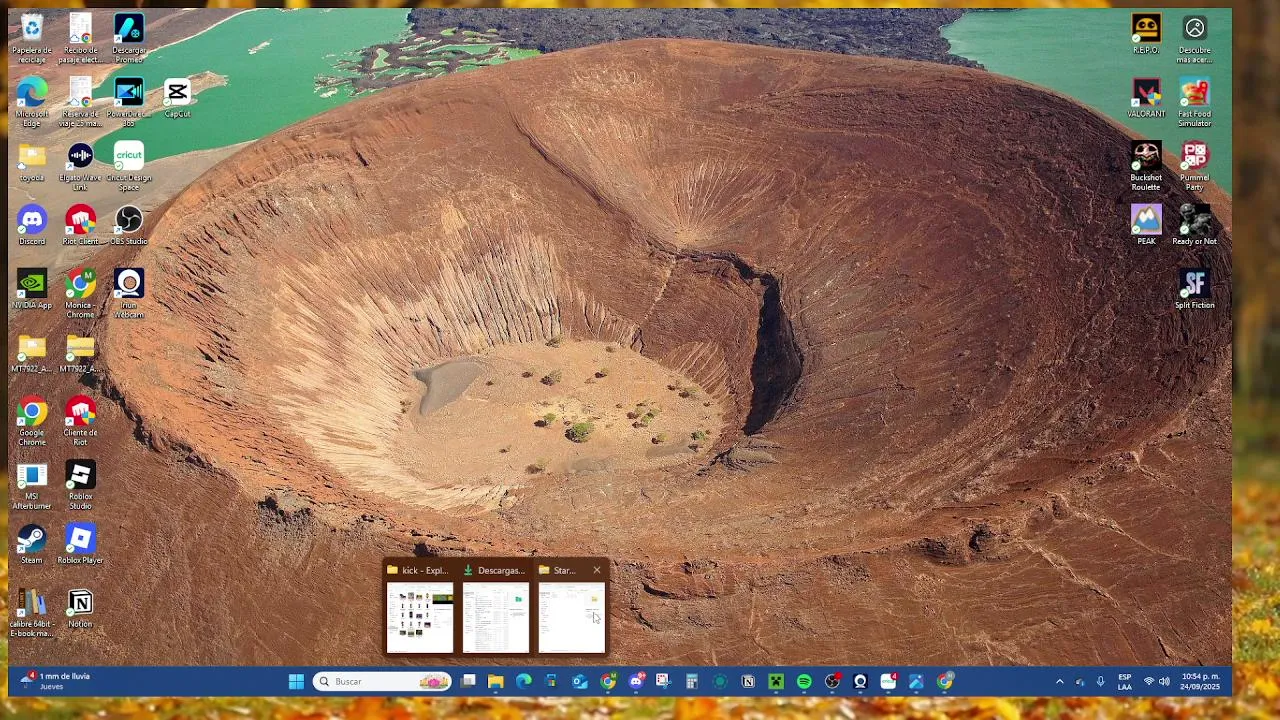The width and height of the screenshot is (1280, 720).
Task: Select the Recibo de pasaje electrónico file
Action: (80, 39)
